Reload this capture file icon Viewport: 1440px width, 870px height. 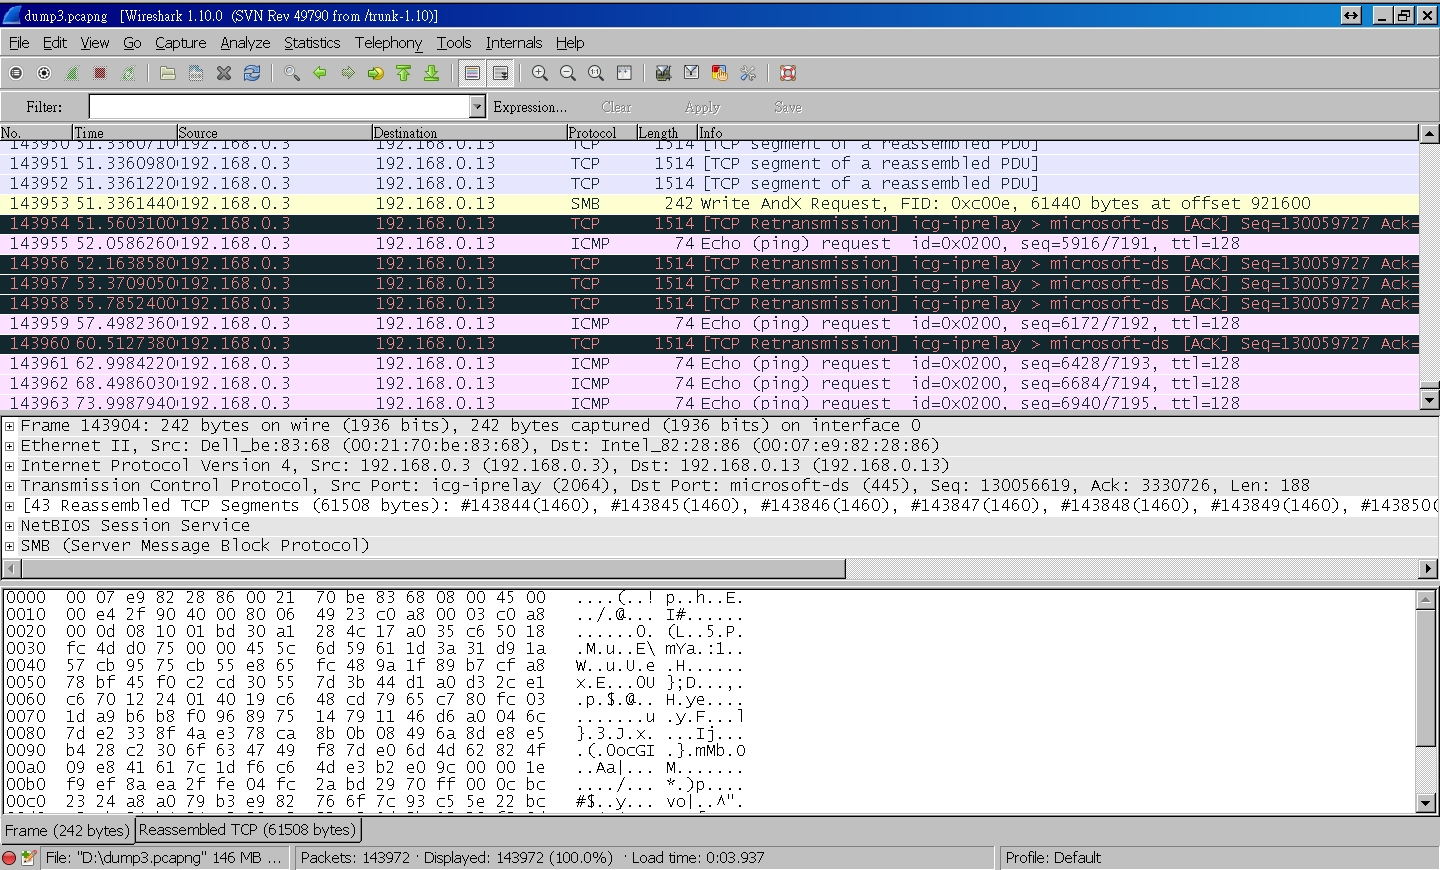click(252, 73)
